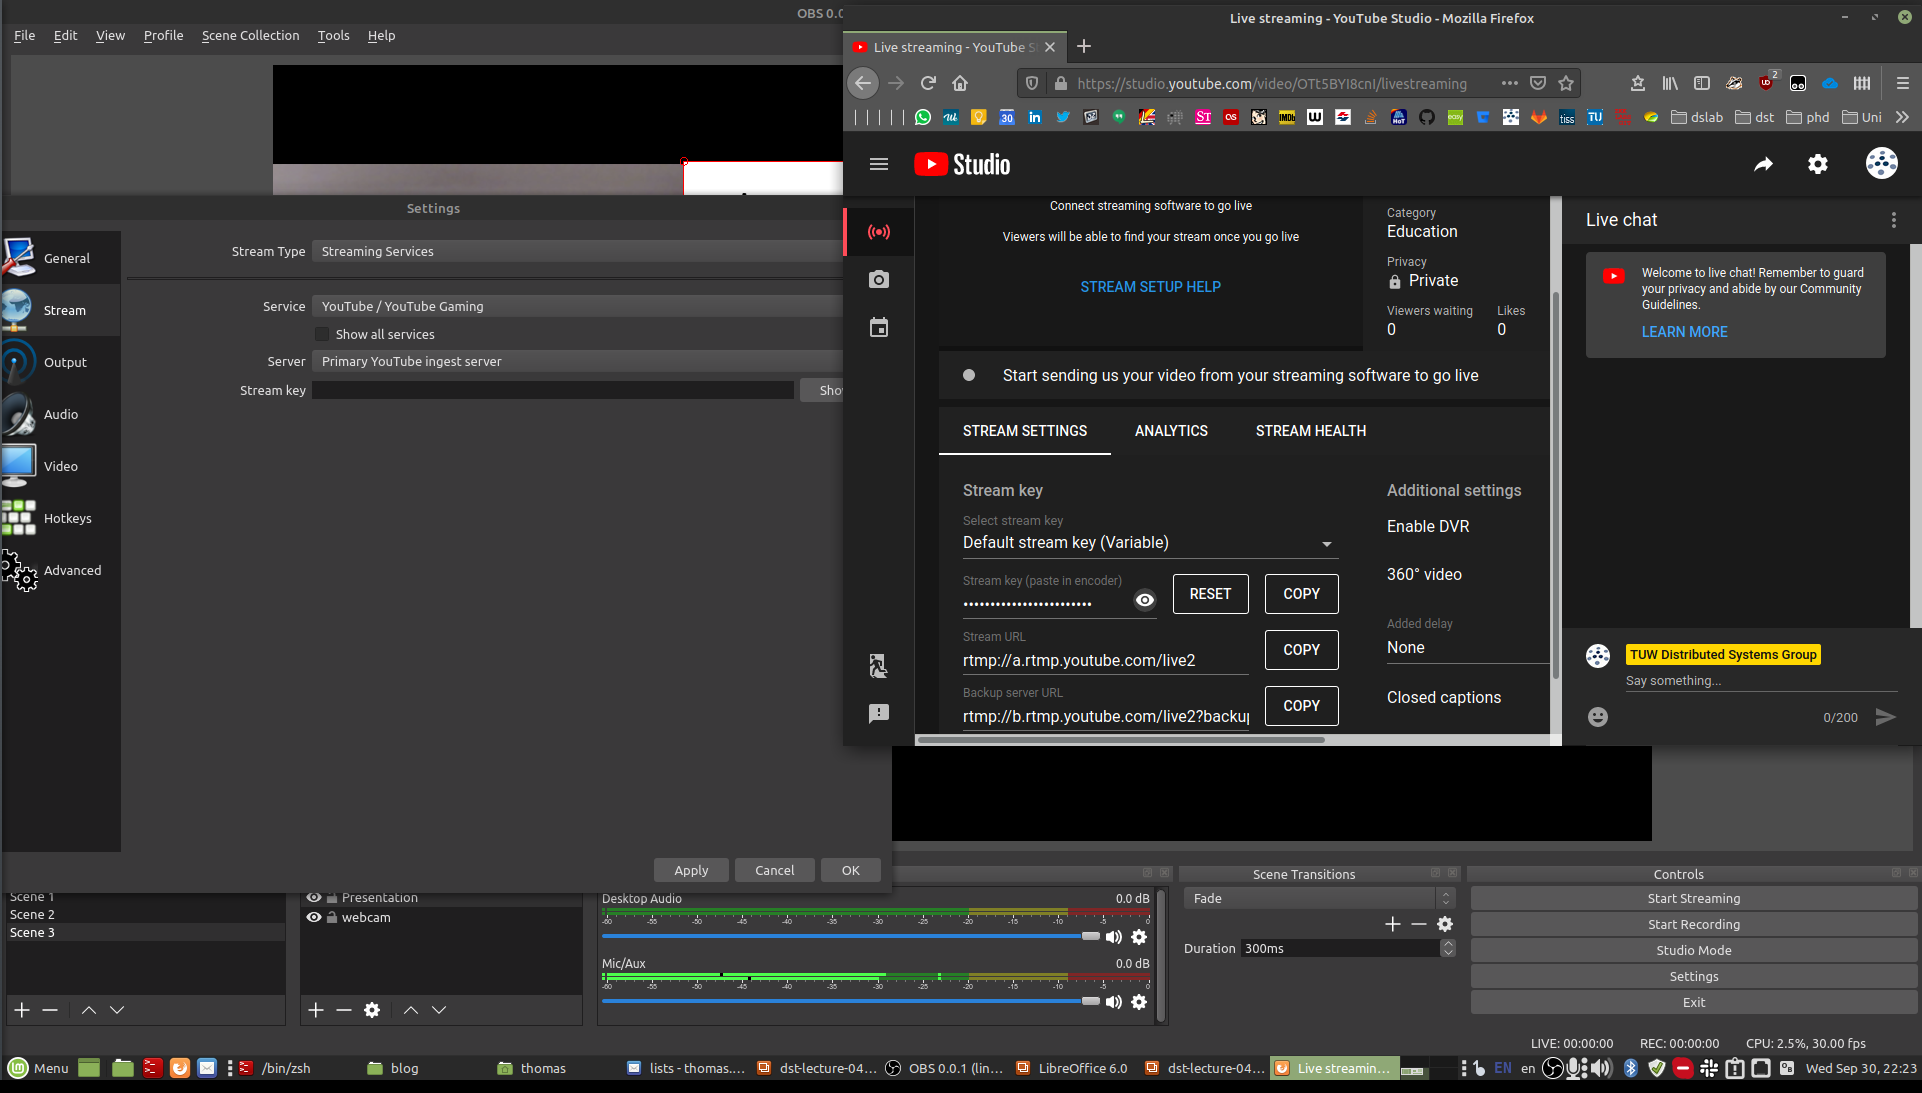Open the YouTube Studio hamburger menu
1922x1093 pixels.
879,164
